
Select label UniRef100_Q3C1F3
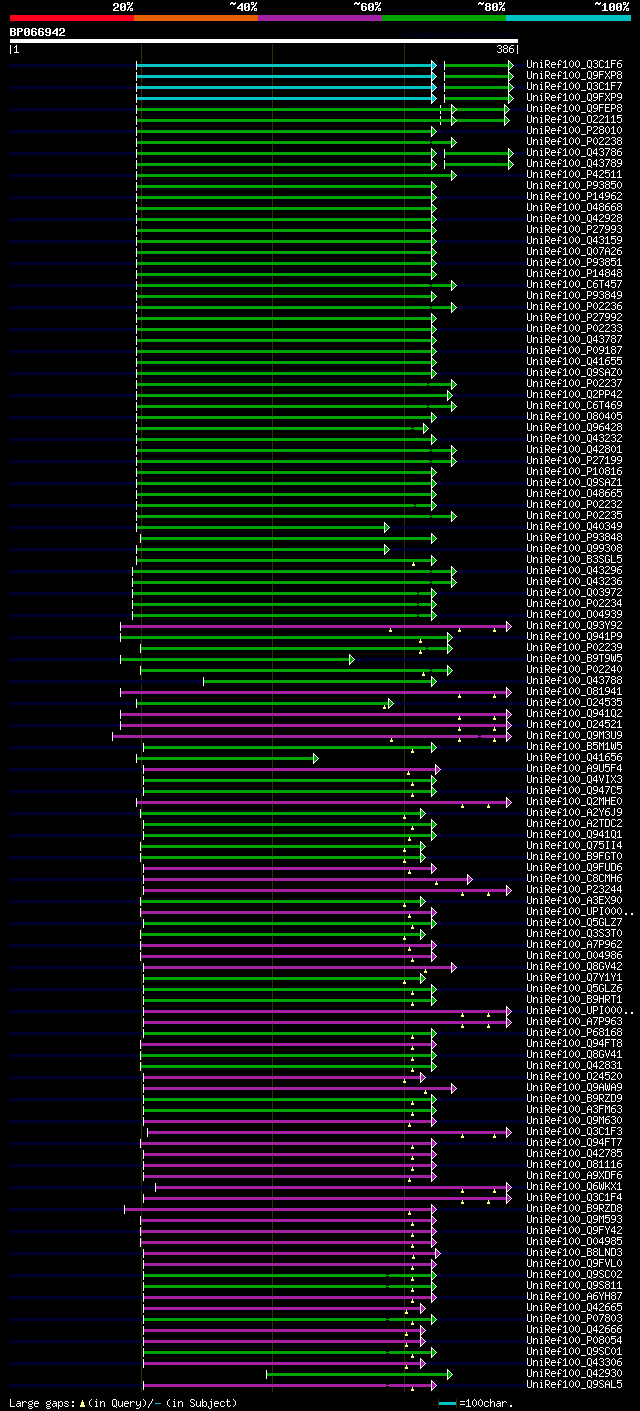click(x=574, y=1132)
